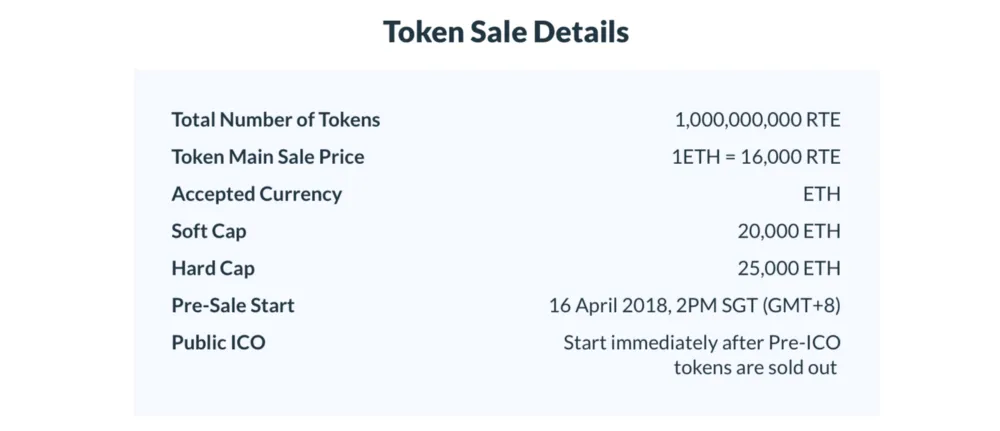The height and width of the screenshot is (431, 1000).
Task: Select the Total Number of Tokens label
Action: (x=276, y=119)
